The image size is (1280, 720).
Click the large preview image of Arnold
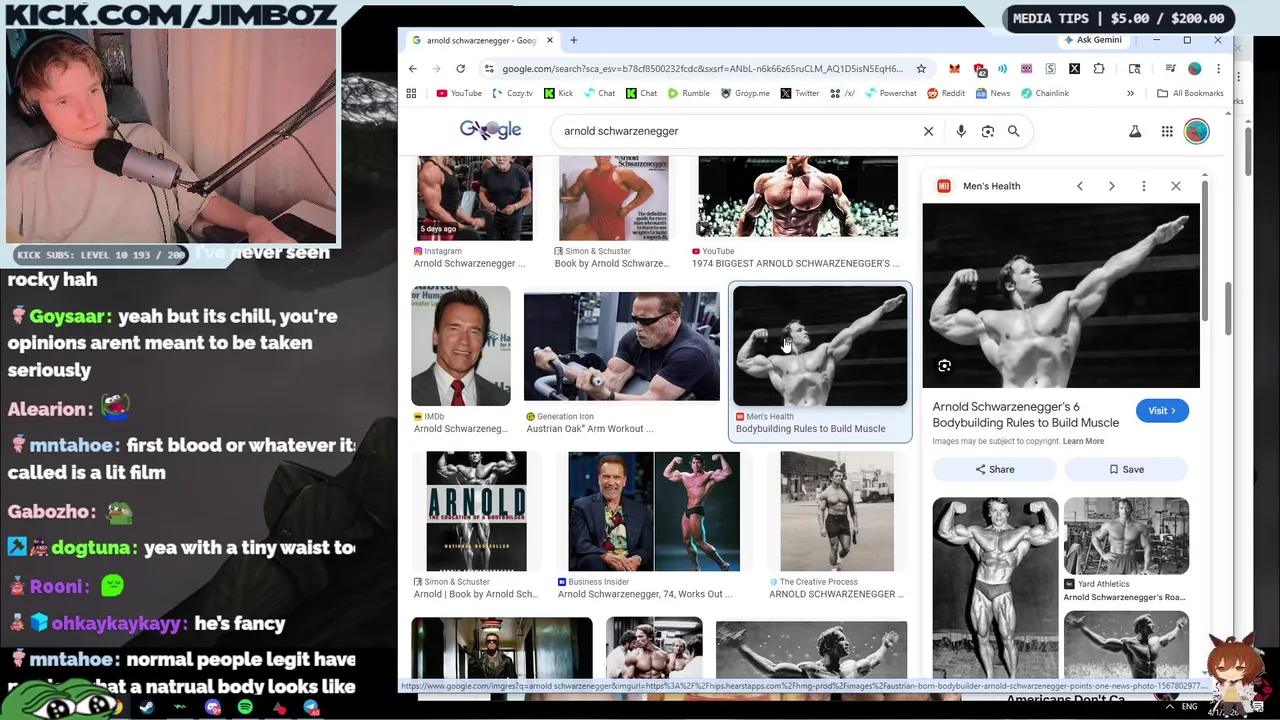[x=1061, y=296]
